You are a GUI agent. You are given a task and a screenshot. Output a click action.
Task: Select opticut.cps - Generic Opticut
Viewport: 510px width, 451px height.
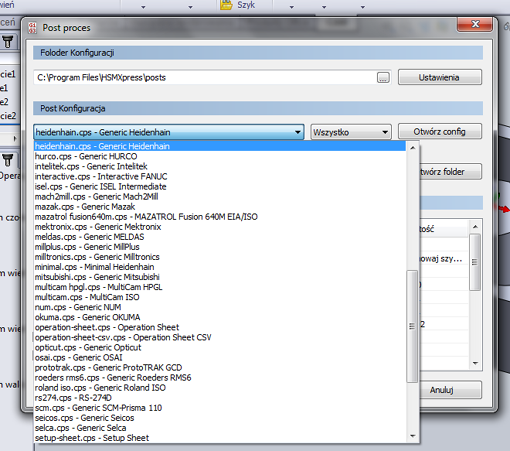pyautogui.click(x=220, y=347)
